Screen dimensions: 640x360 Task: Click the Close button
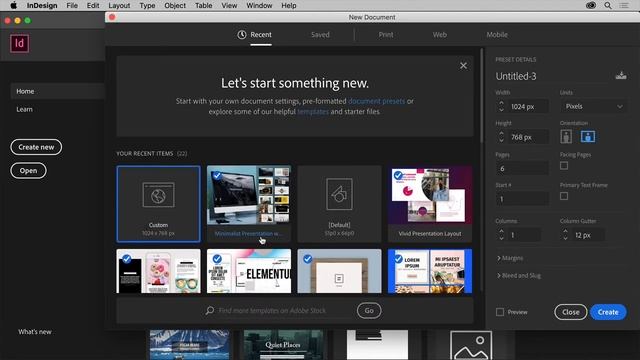[x=571, y=312]
